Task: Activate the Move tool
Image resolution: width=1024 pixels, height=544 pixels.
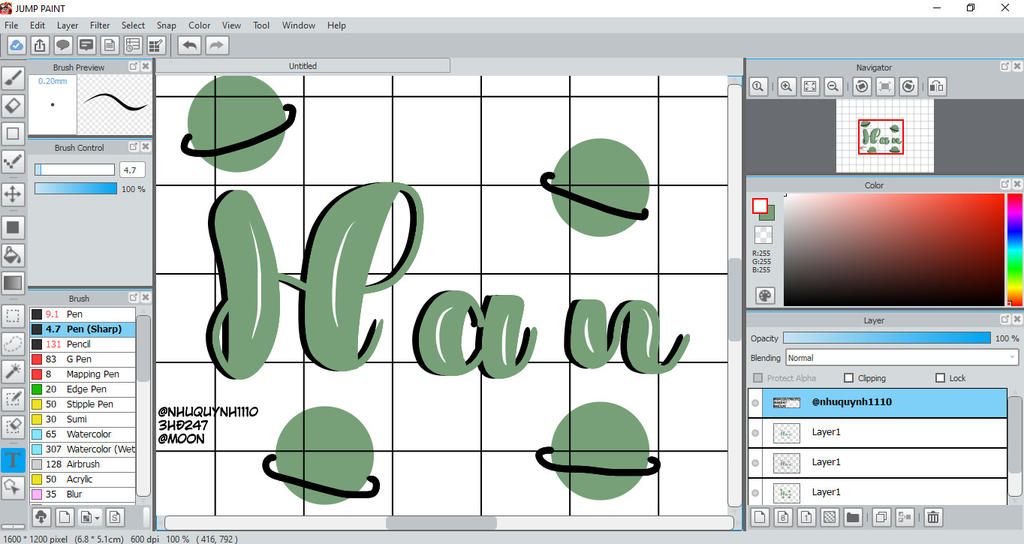Action: click(x=12, y=194)
